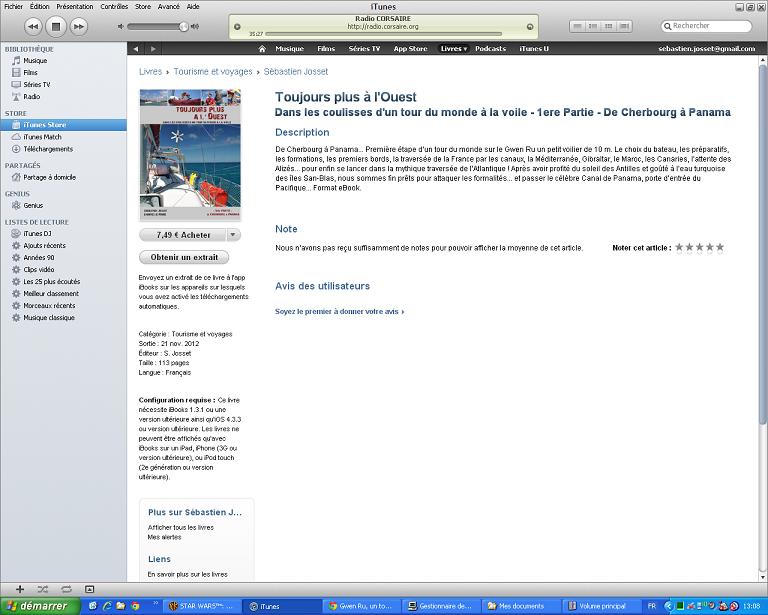Viewport: 768px width, 615px height.
Task: Toggle repeat in the bottom bar
Action: (66, 589)
